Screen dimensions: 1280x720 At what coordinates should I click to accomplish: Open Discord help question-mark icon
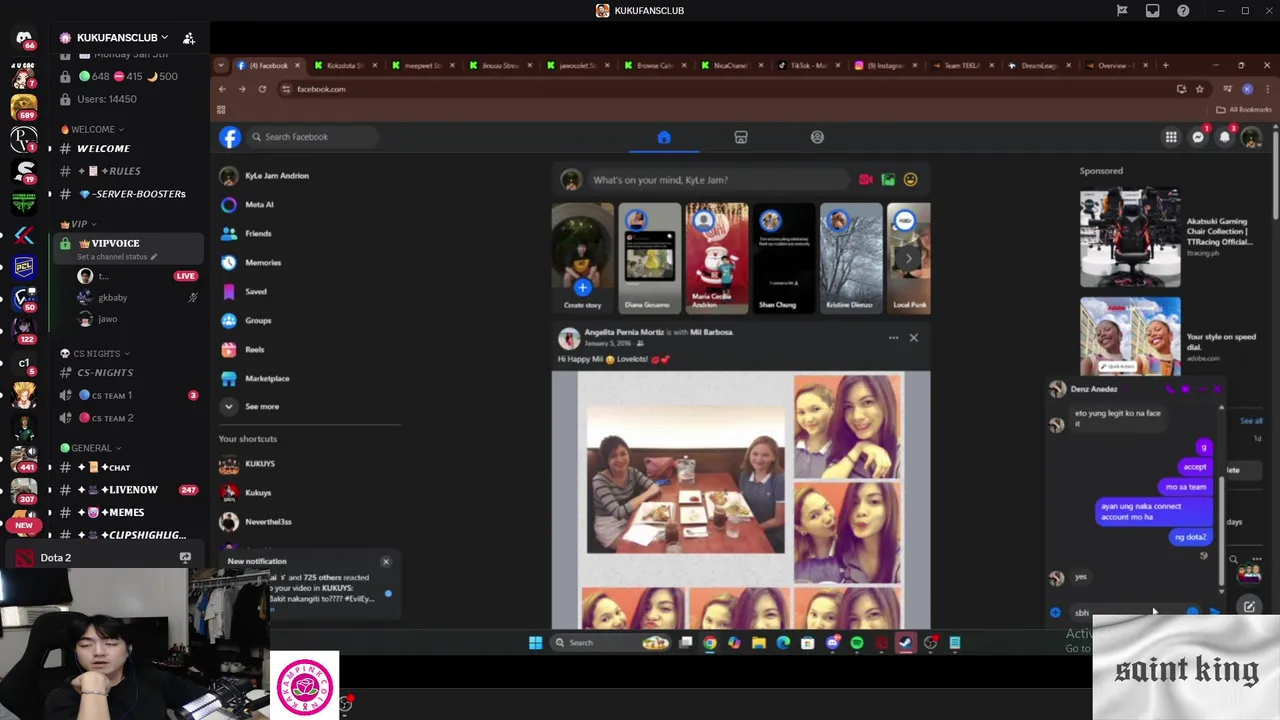tap(1183, 11)
